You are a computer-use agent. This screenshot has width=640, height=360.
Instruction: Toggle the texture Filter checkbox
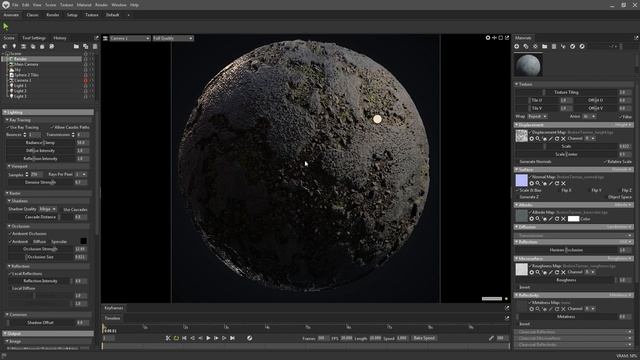(x=620, y=117)
